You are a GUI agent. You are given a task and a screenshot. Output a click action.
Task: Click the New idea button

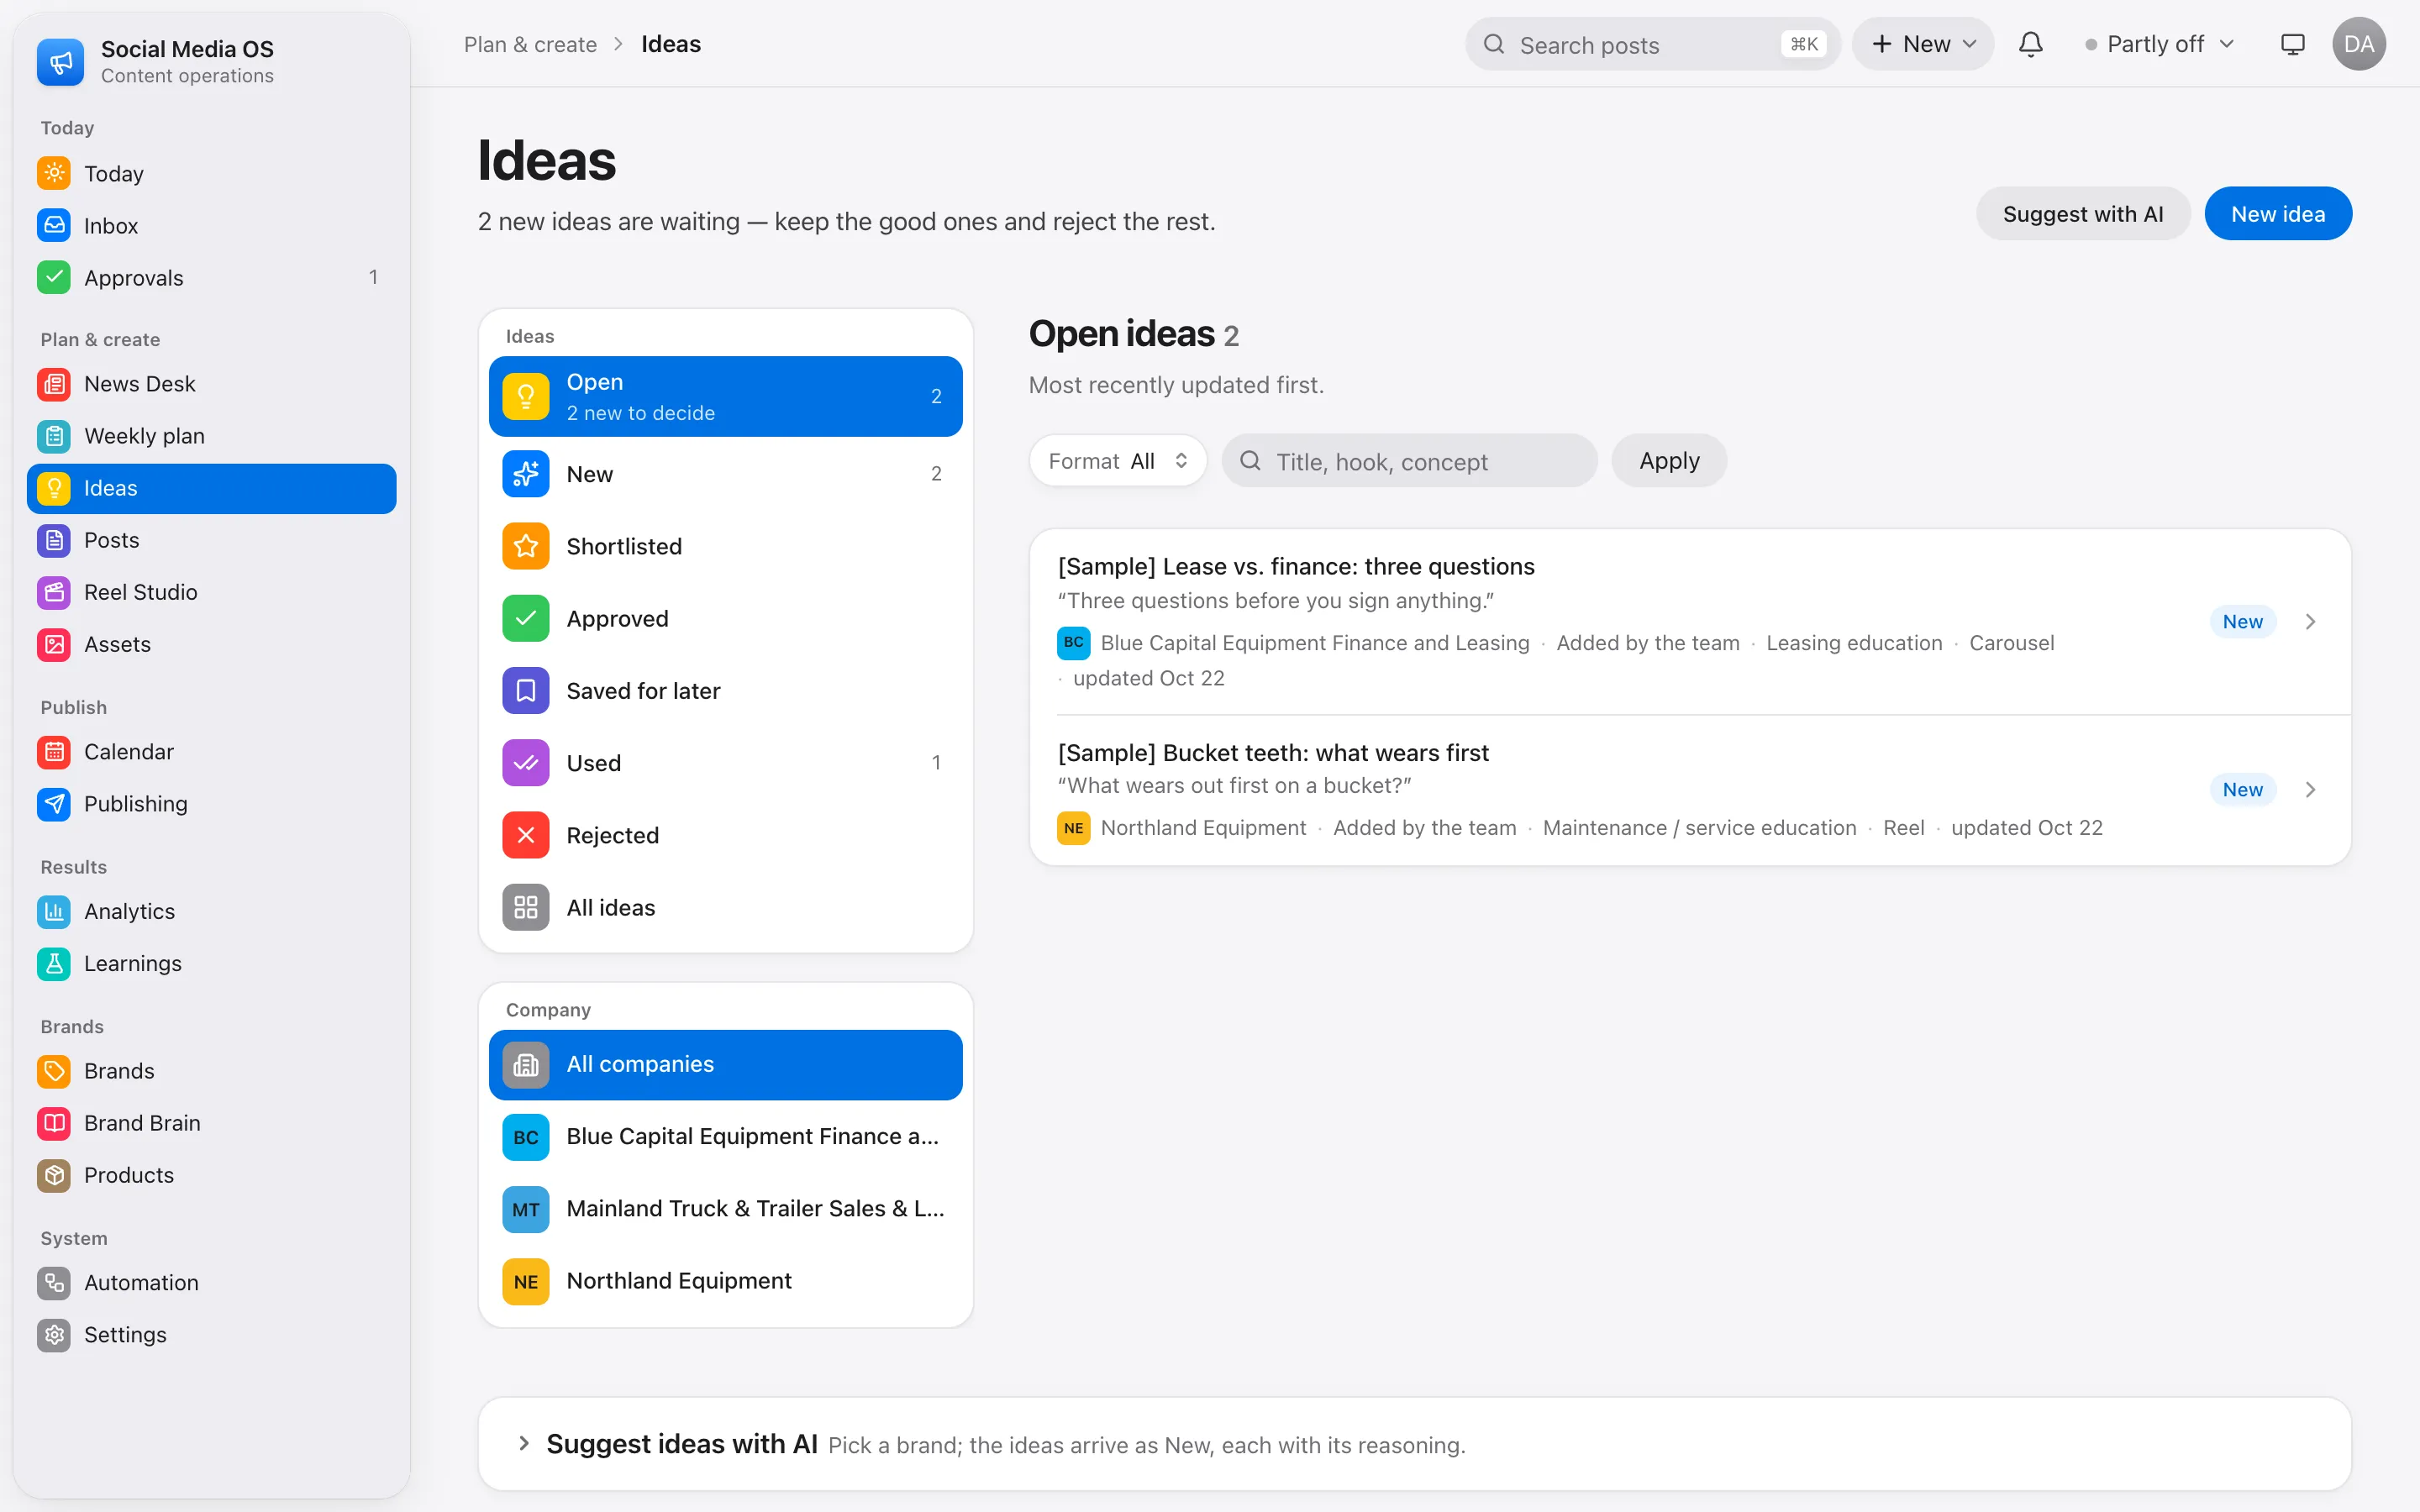pos(2277,214)
